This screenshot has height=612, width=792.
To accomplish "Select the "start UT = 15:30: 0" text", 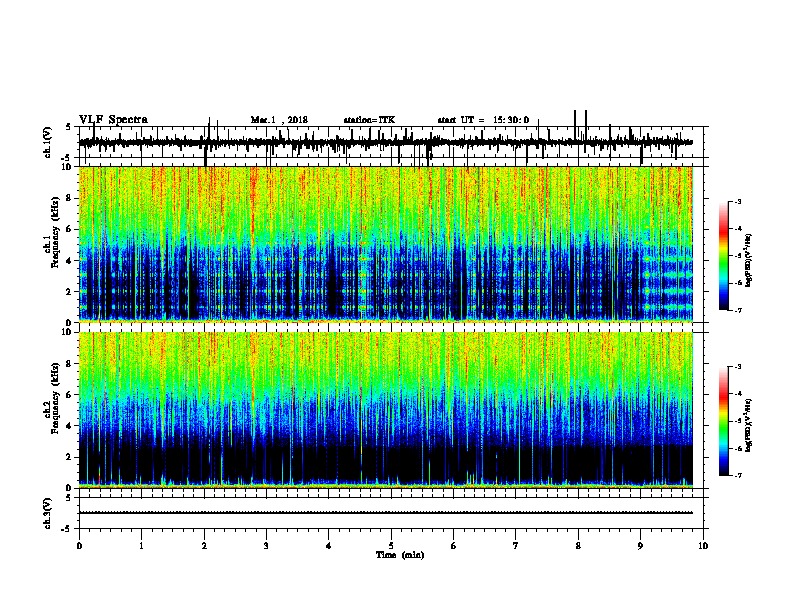I will pos(483,120).
